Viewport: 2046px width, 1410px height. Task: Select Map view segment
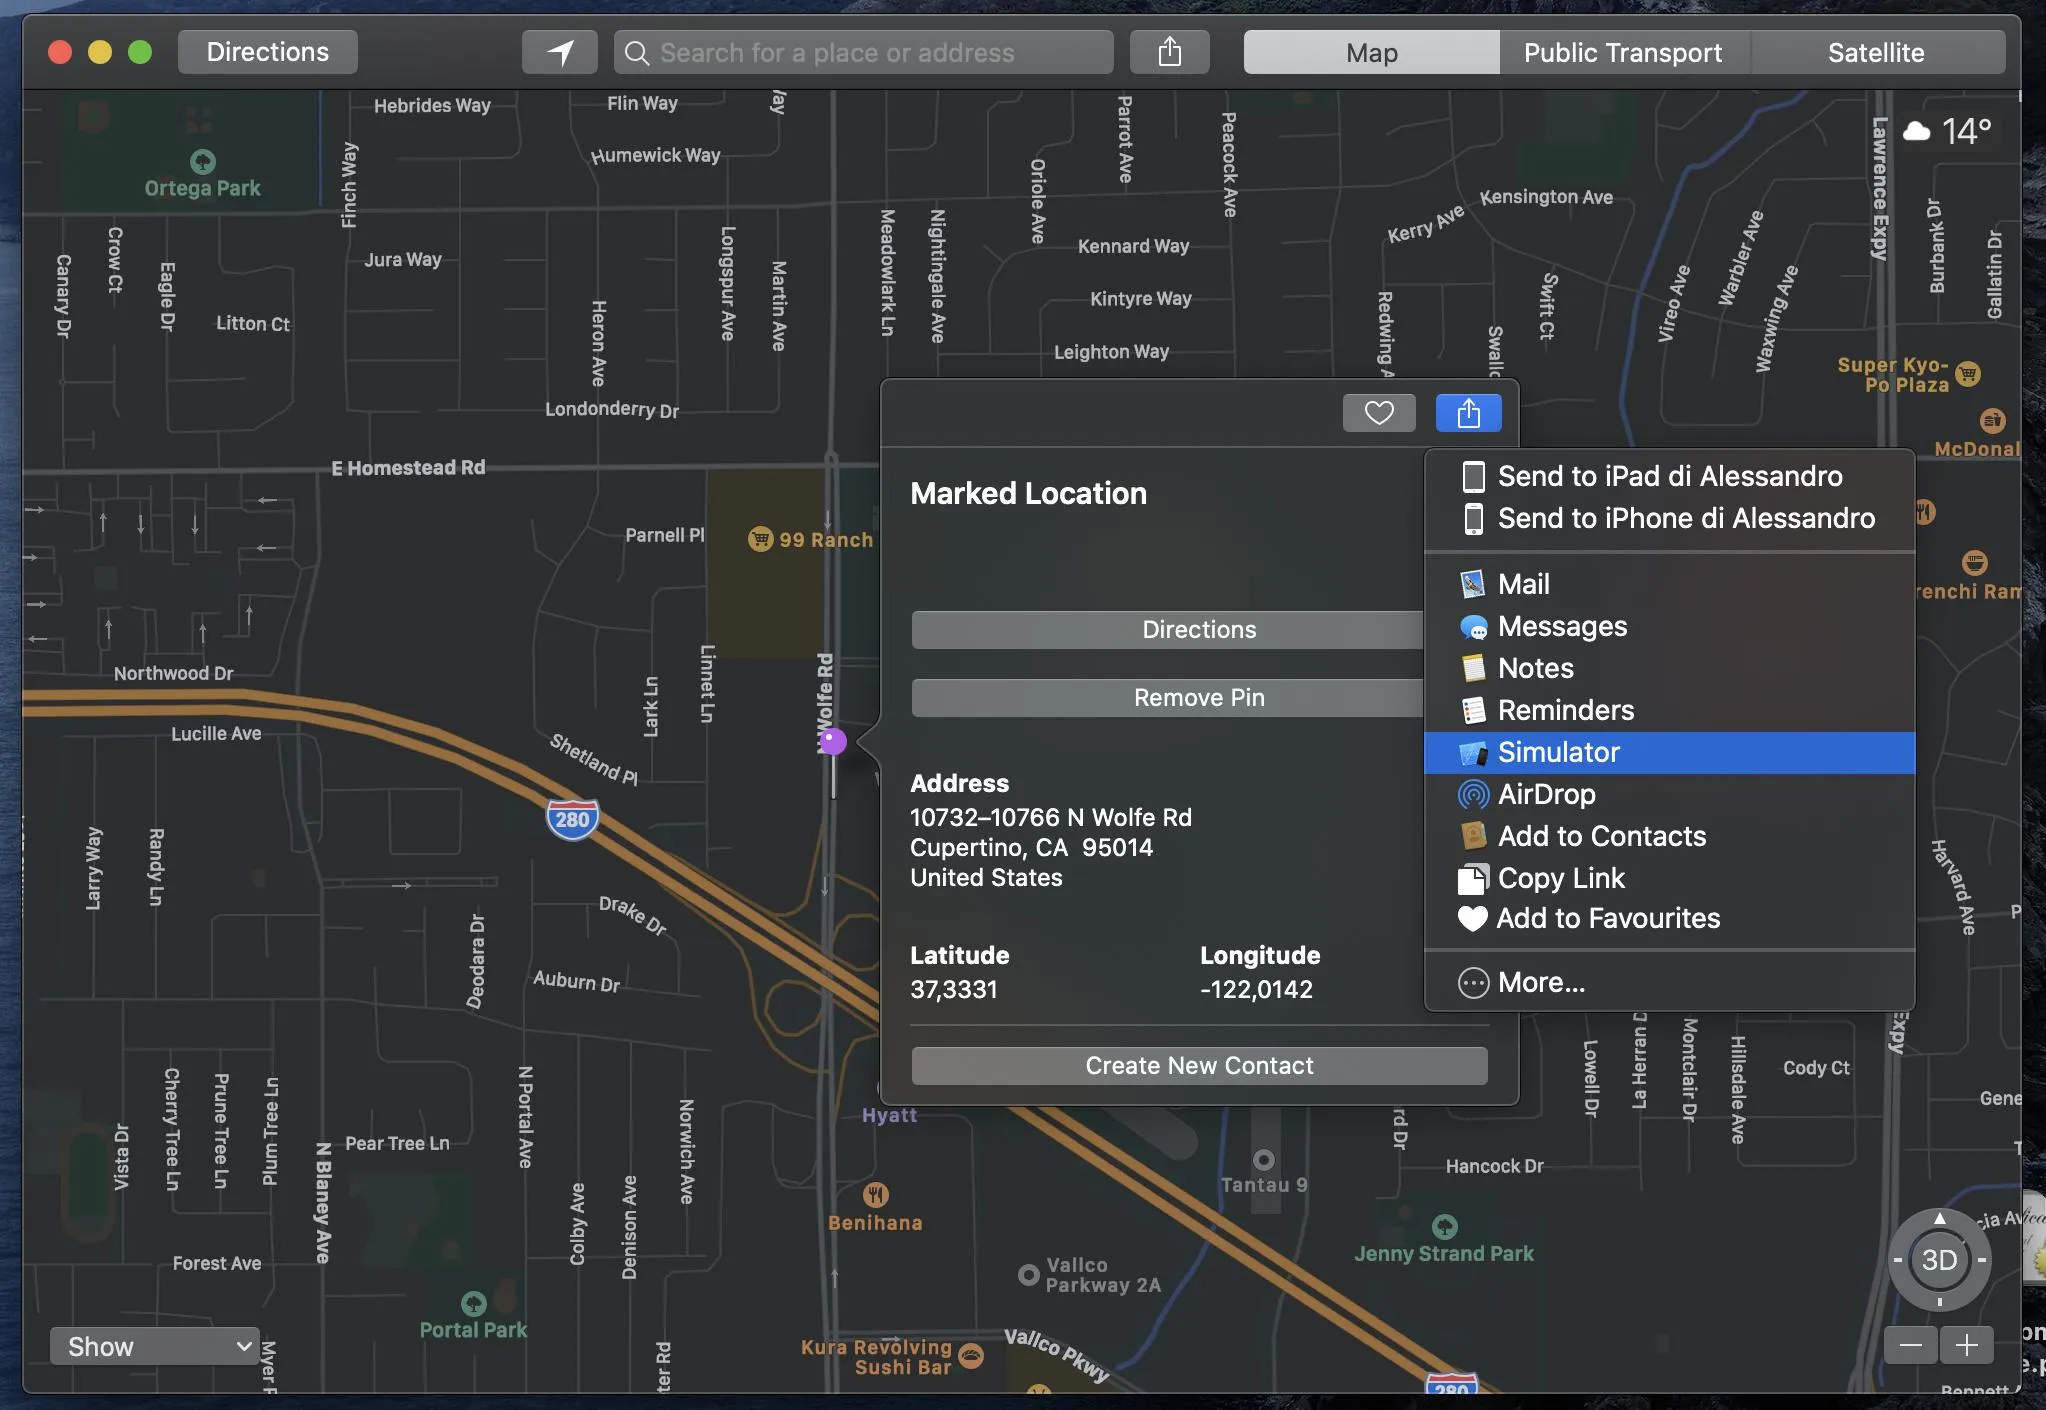(x=1371, y=52)
